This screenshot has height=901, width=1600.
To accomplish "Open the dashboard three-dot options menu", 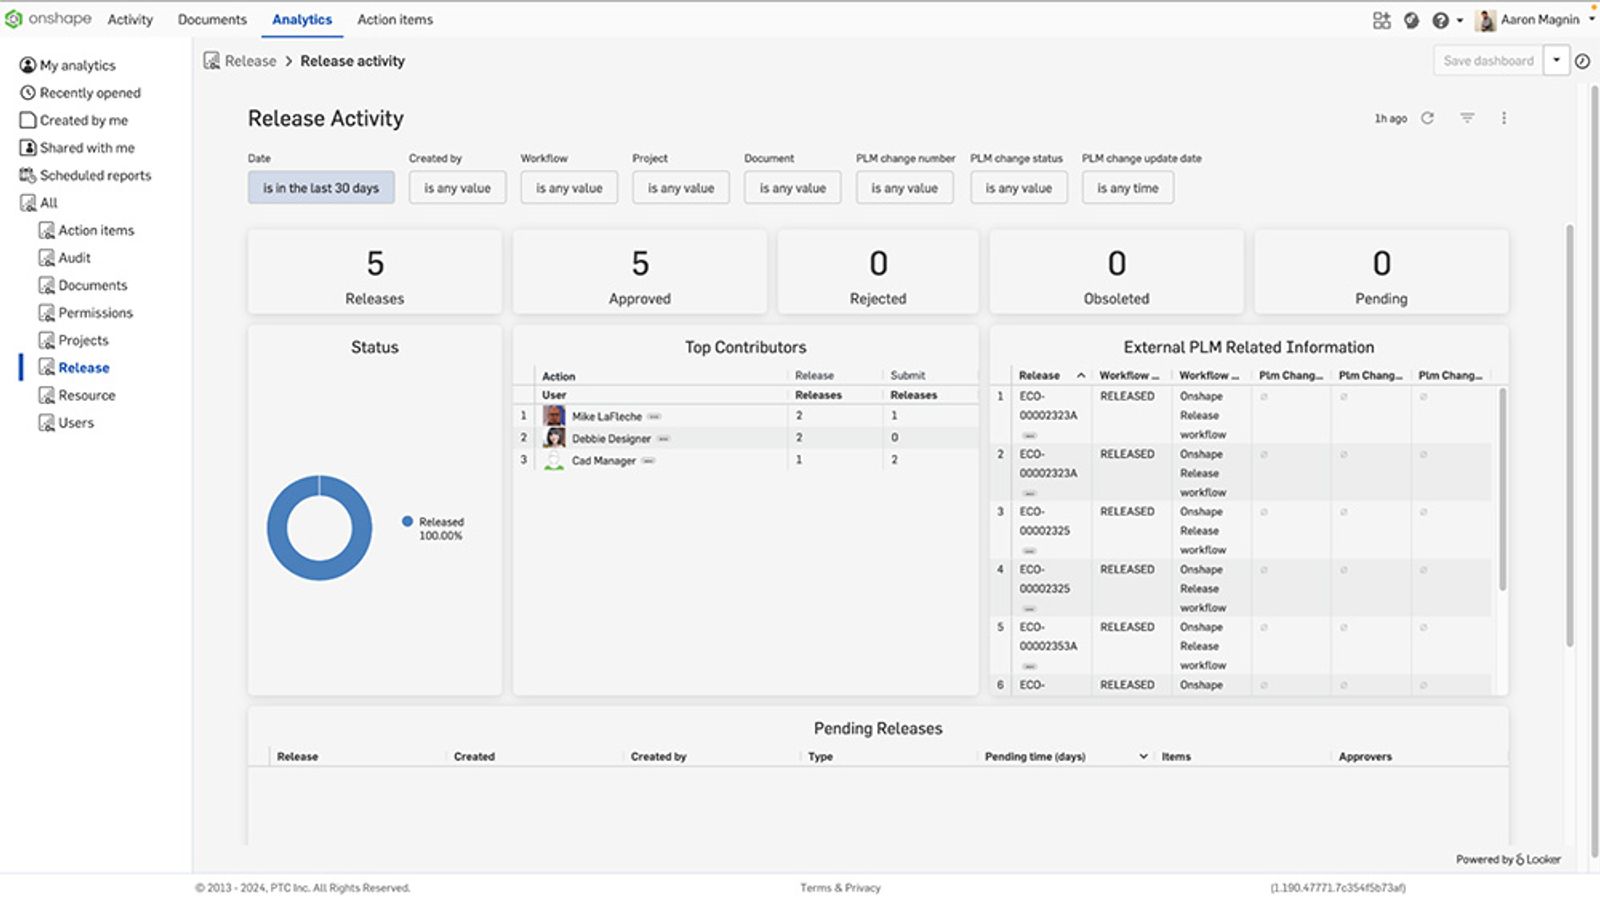I will coord(1504,117).
